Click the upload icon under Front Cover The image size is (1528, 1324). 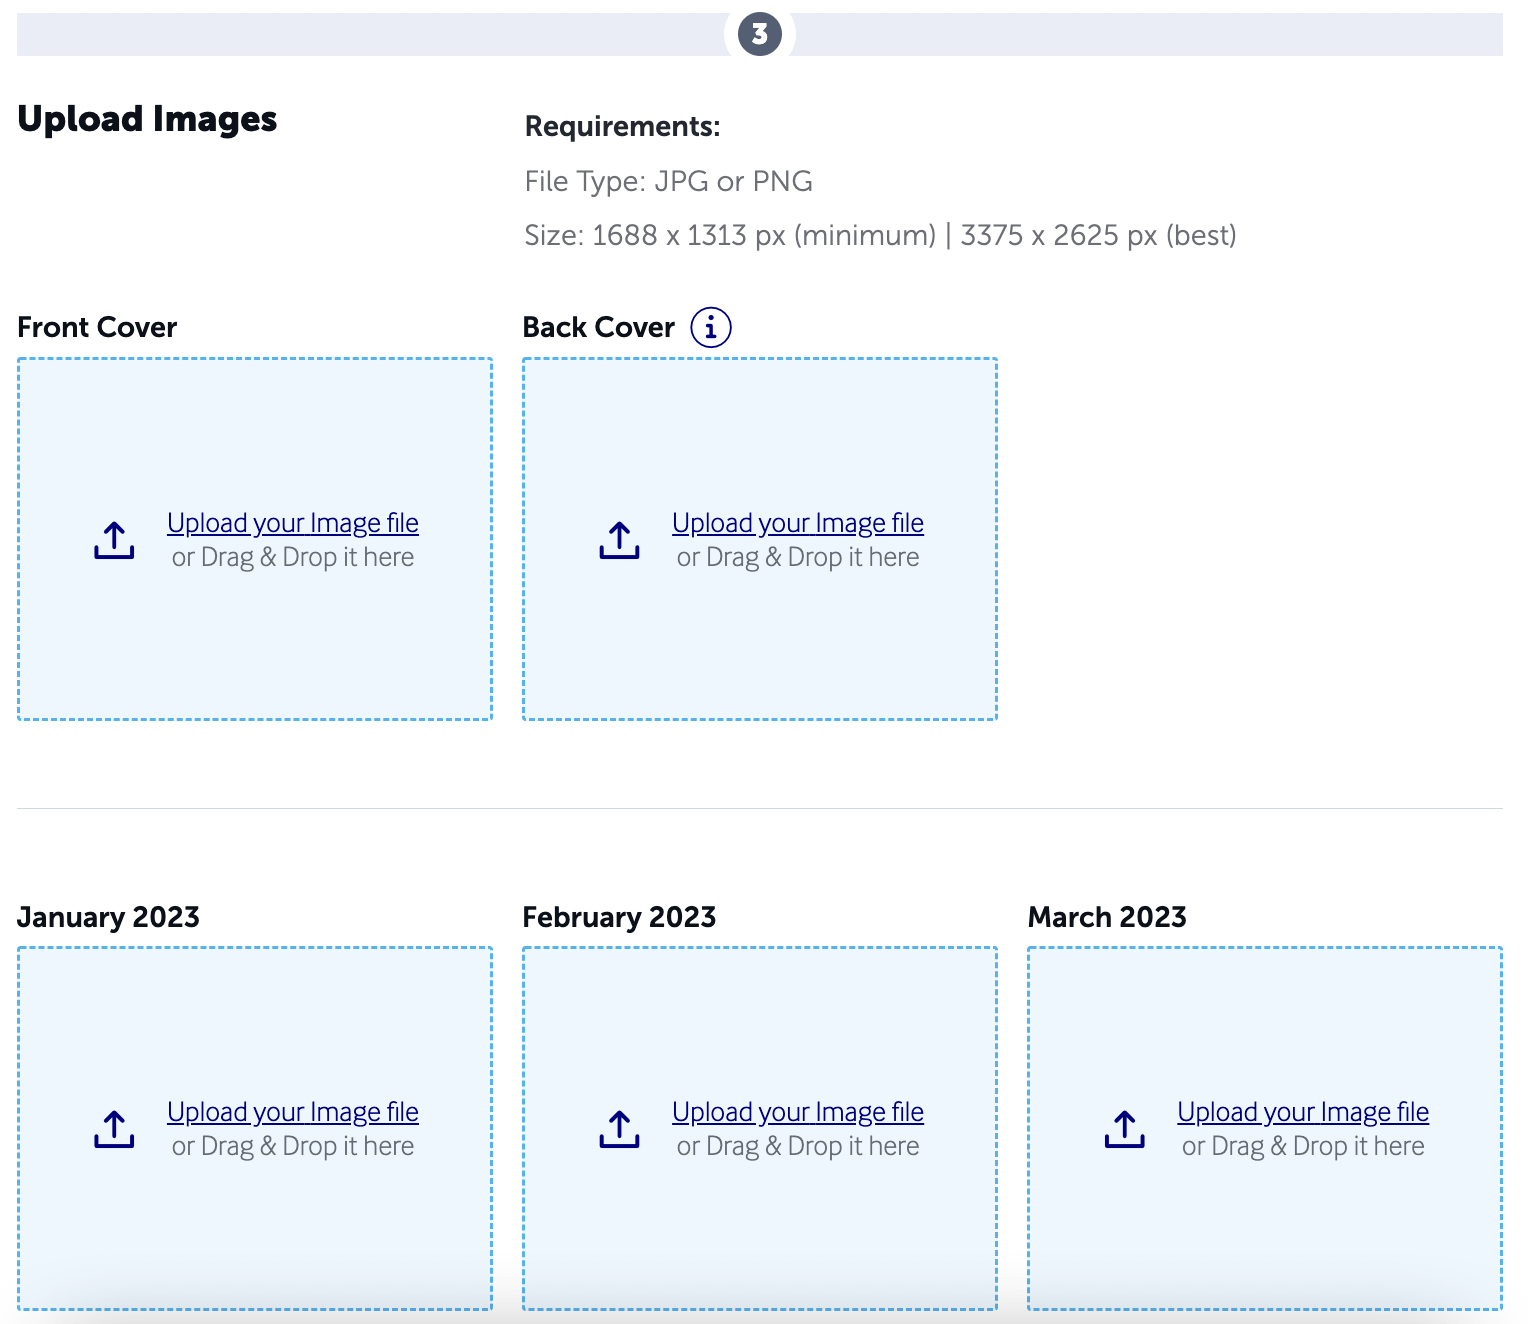[x=113, y=539]
